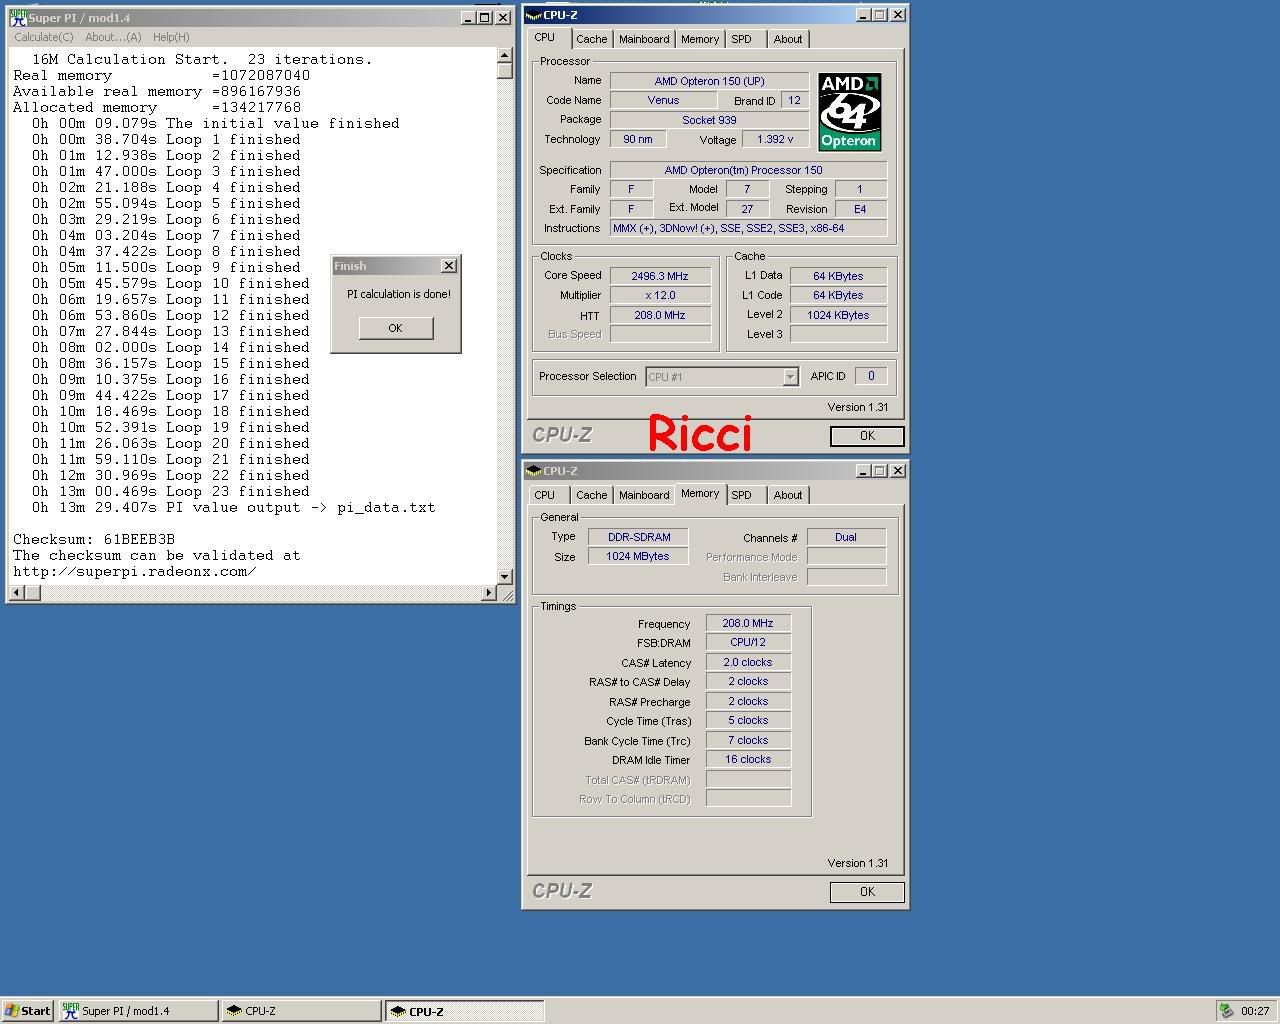
Task: Click the Checksum: 61BEEB3B line
Action: point(94,540)
